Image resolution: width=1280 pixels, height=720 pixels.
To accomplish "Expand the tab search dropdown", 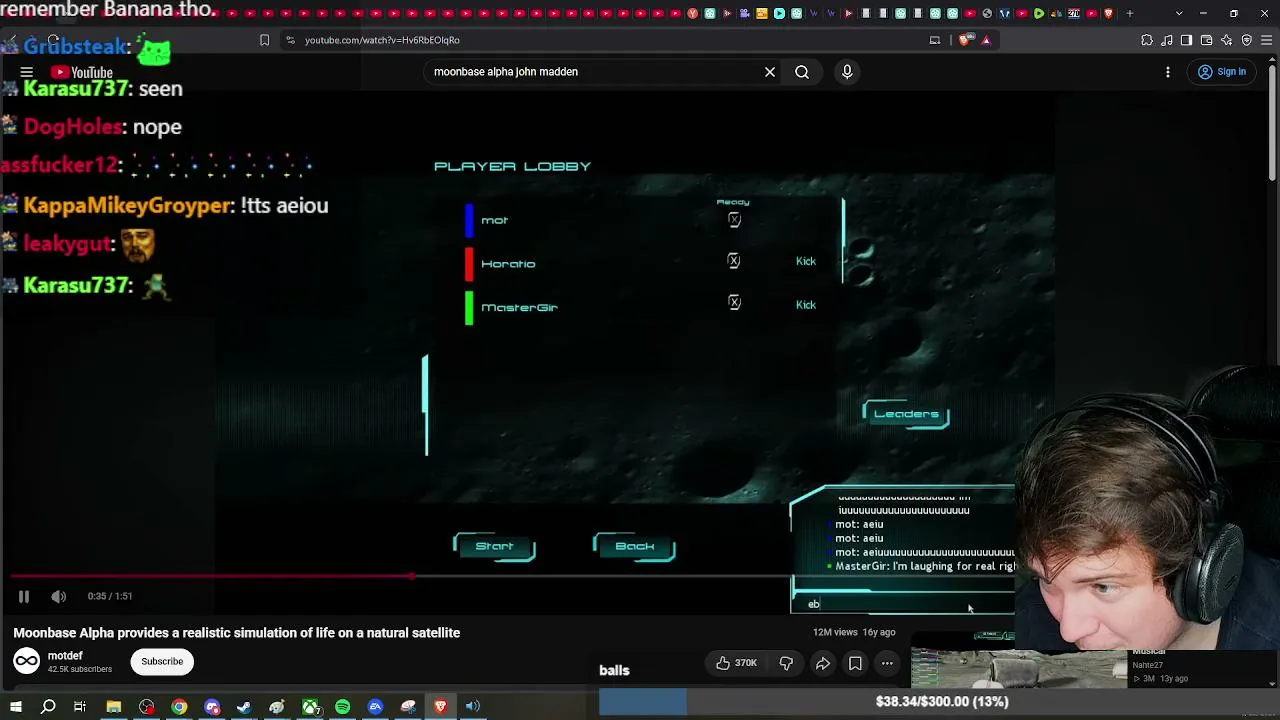I will coord(1179,13).
